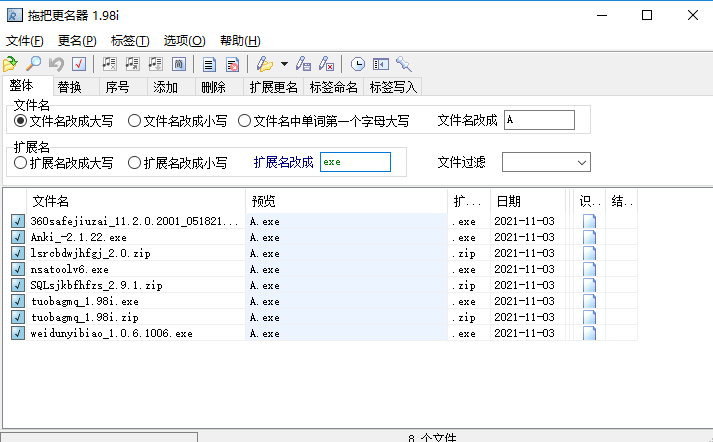This screenshot has height=442, width=713.
Task: Open the 文件(F) menu
Action: click(x=25, y=41)
